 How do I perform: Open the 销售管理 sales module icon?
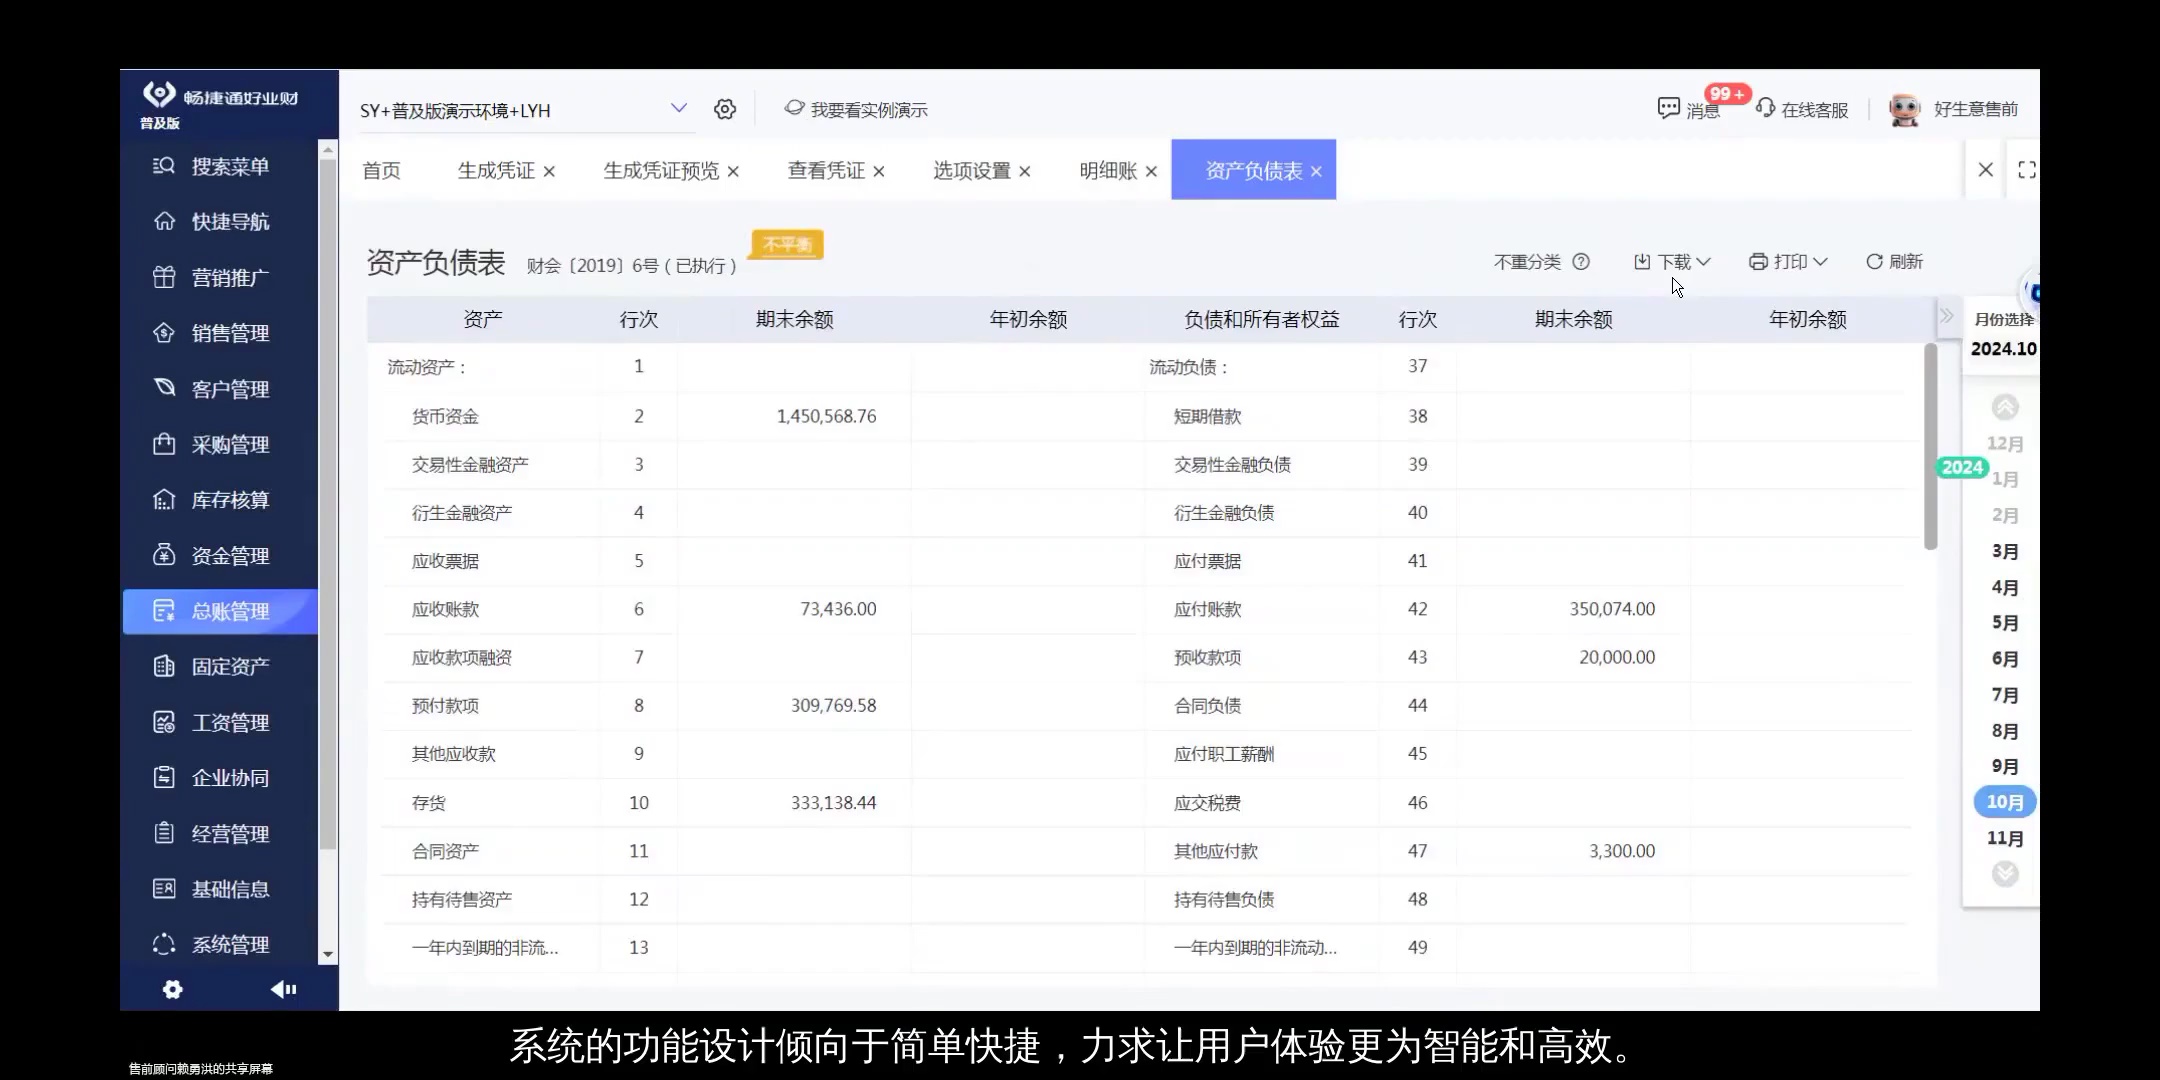click(x=165, y=333)
